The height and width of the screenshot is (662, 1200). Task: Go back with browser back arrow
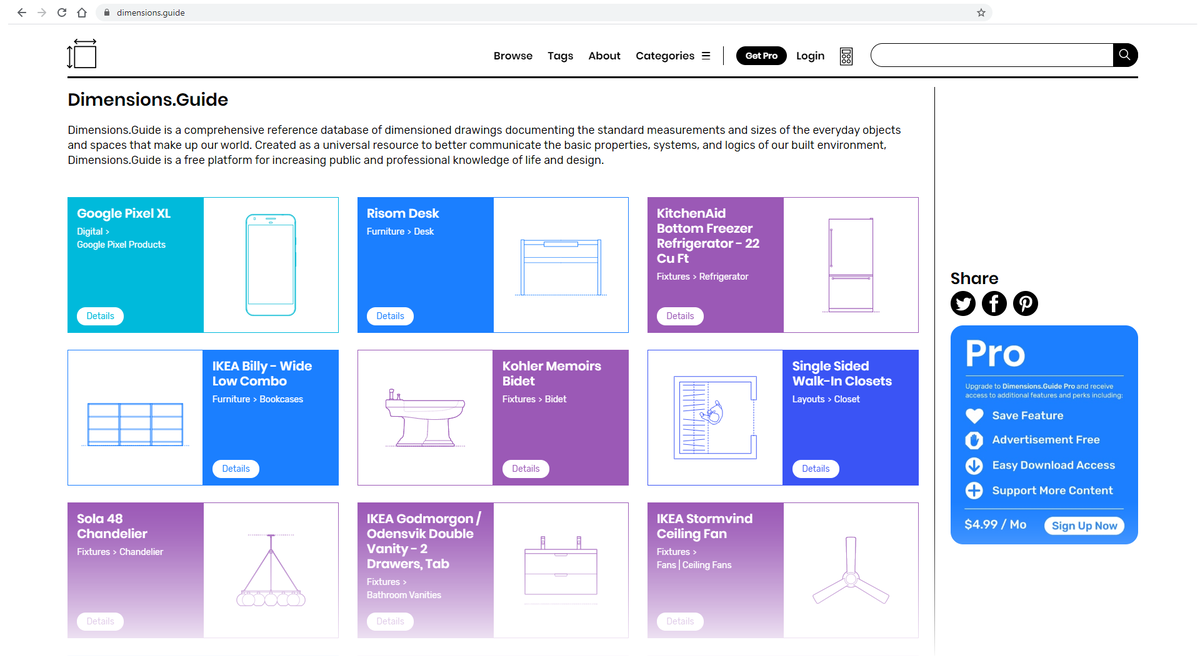[x=21, y=12]
